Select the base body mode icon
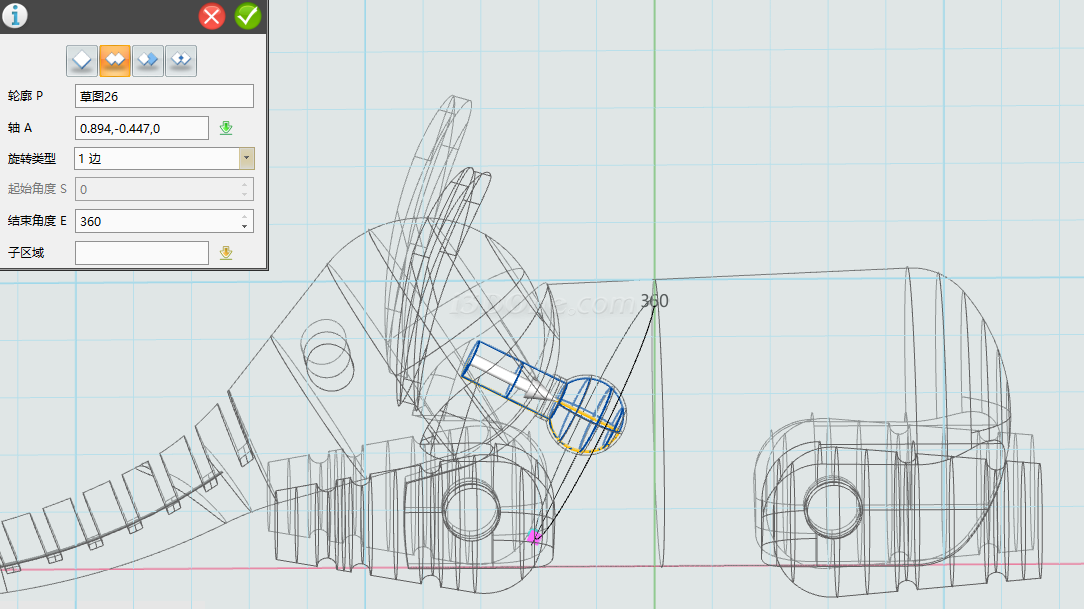1084x609 pixels. click(82, 61)
